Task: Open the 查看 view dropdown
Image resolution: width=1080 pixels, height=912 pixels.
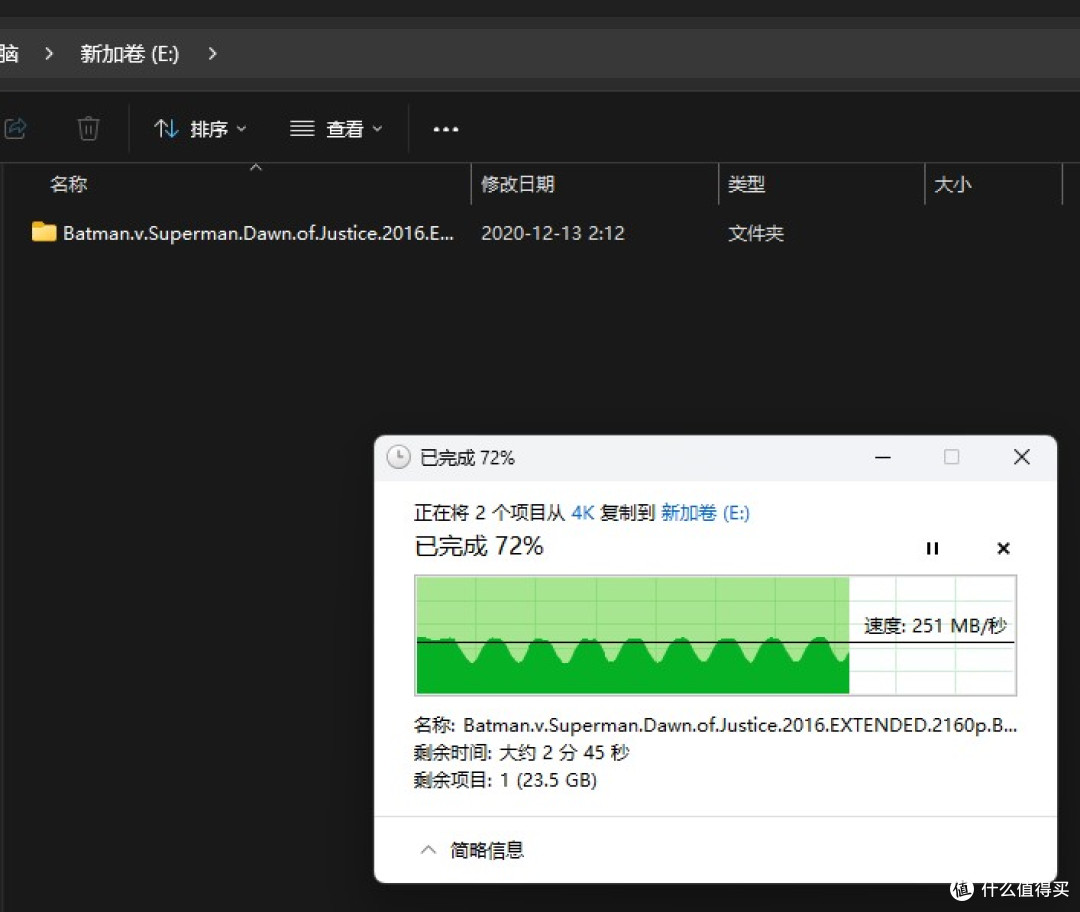Action: (336, 129)
